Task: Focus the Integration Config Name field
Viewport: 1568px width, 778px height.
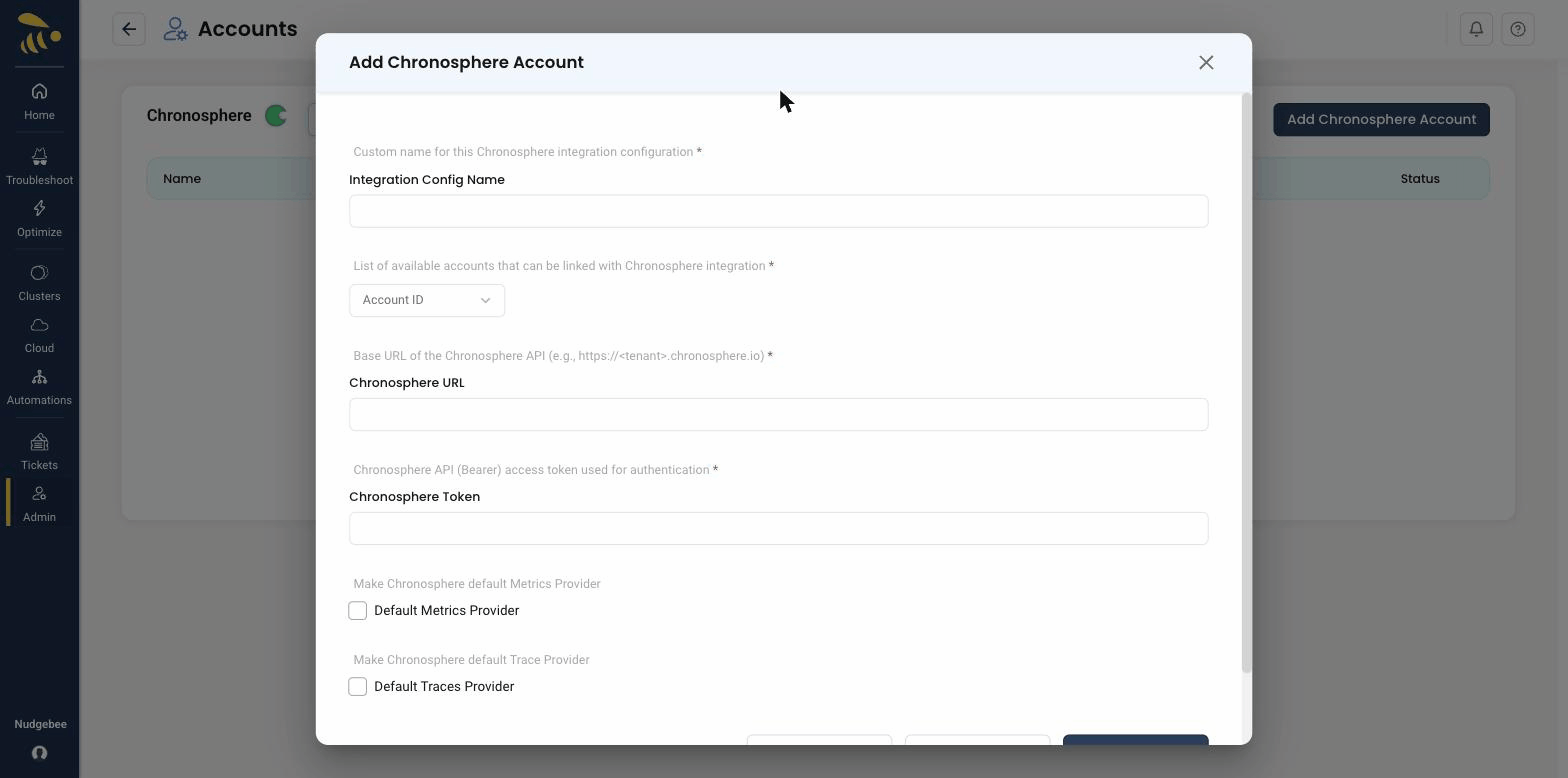Action: click(779, 211)
